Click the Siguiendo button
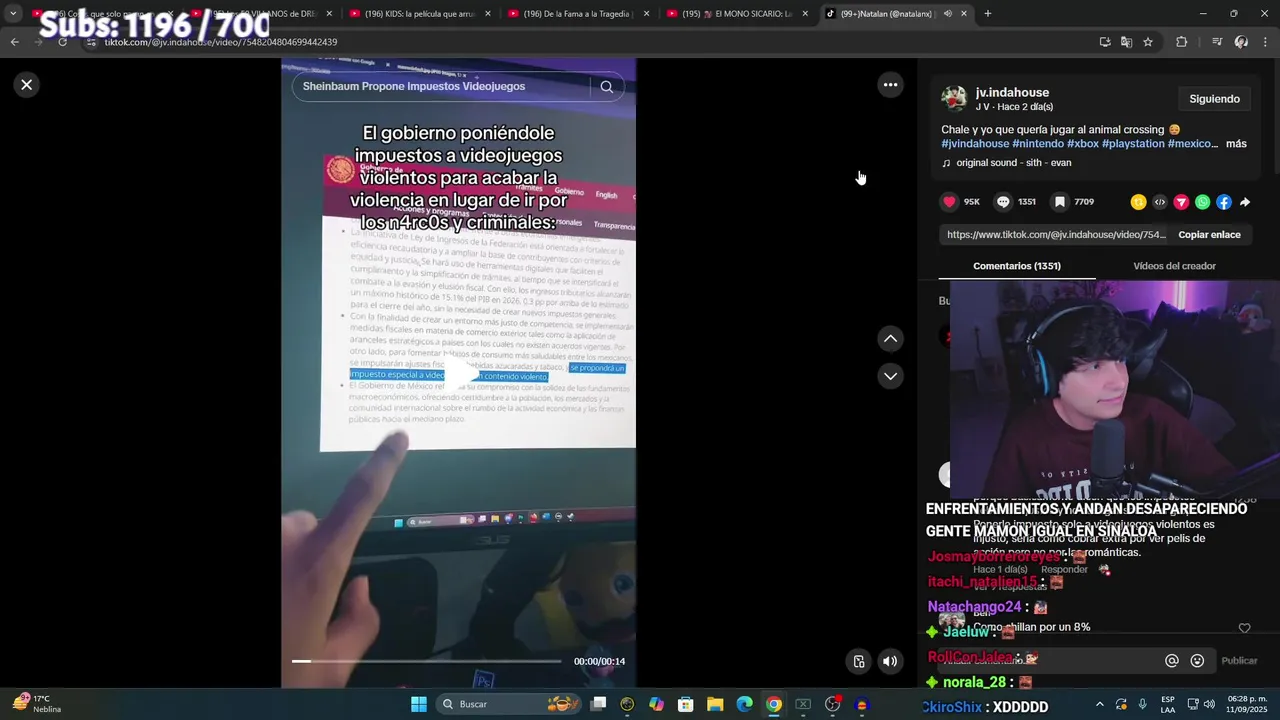 1214,99
